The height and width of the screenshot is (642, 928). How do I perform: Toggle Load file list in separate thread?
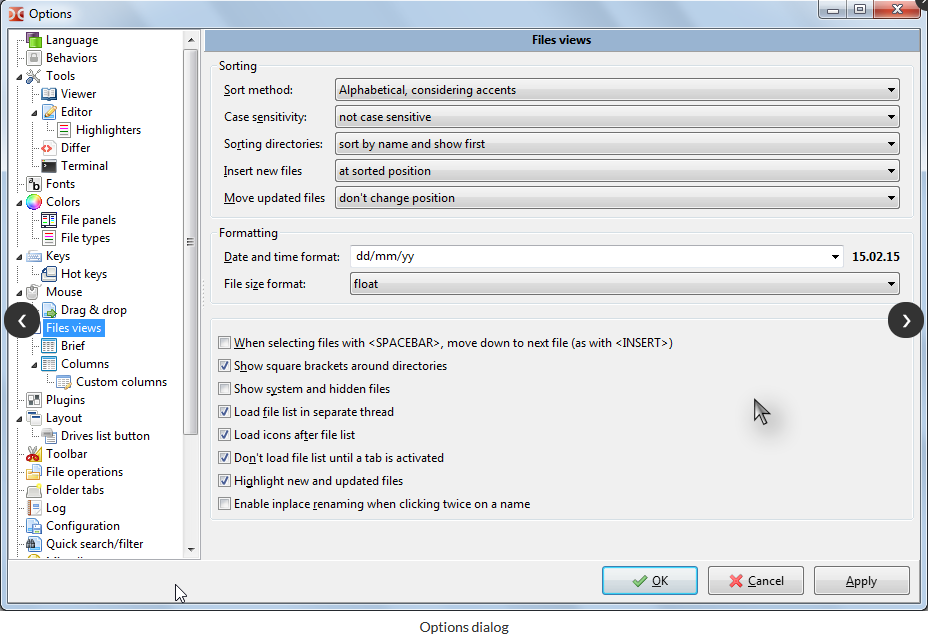tap(224, 412)
